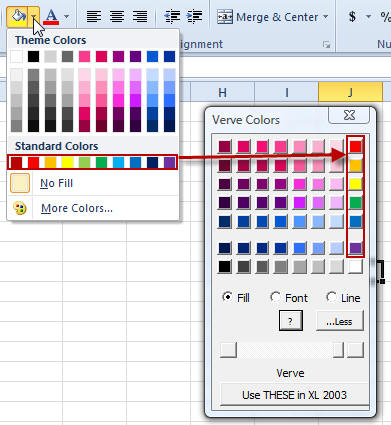Screen dimensions: 391x425
Task: Open More Colors... from the fill menu
Action: click(x=93, y=208)
